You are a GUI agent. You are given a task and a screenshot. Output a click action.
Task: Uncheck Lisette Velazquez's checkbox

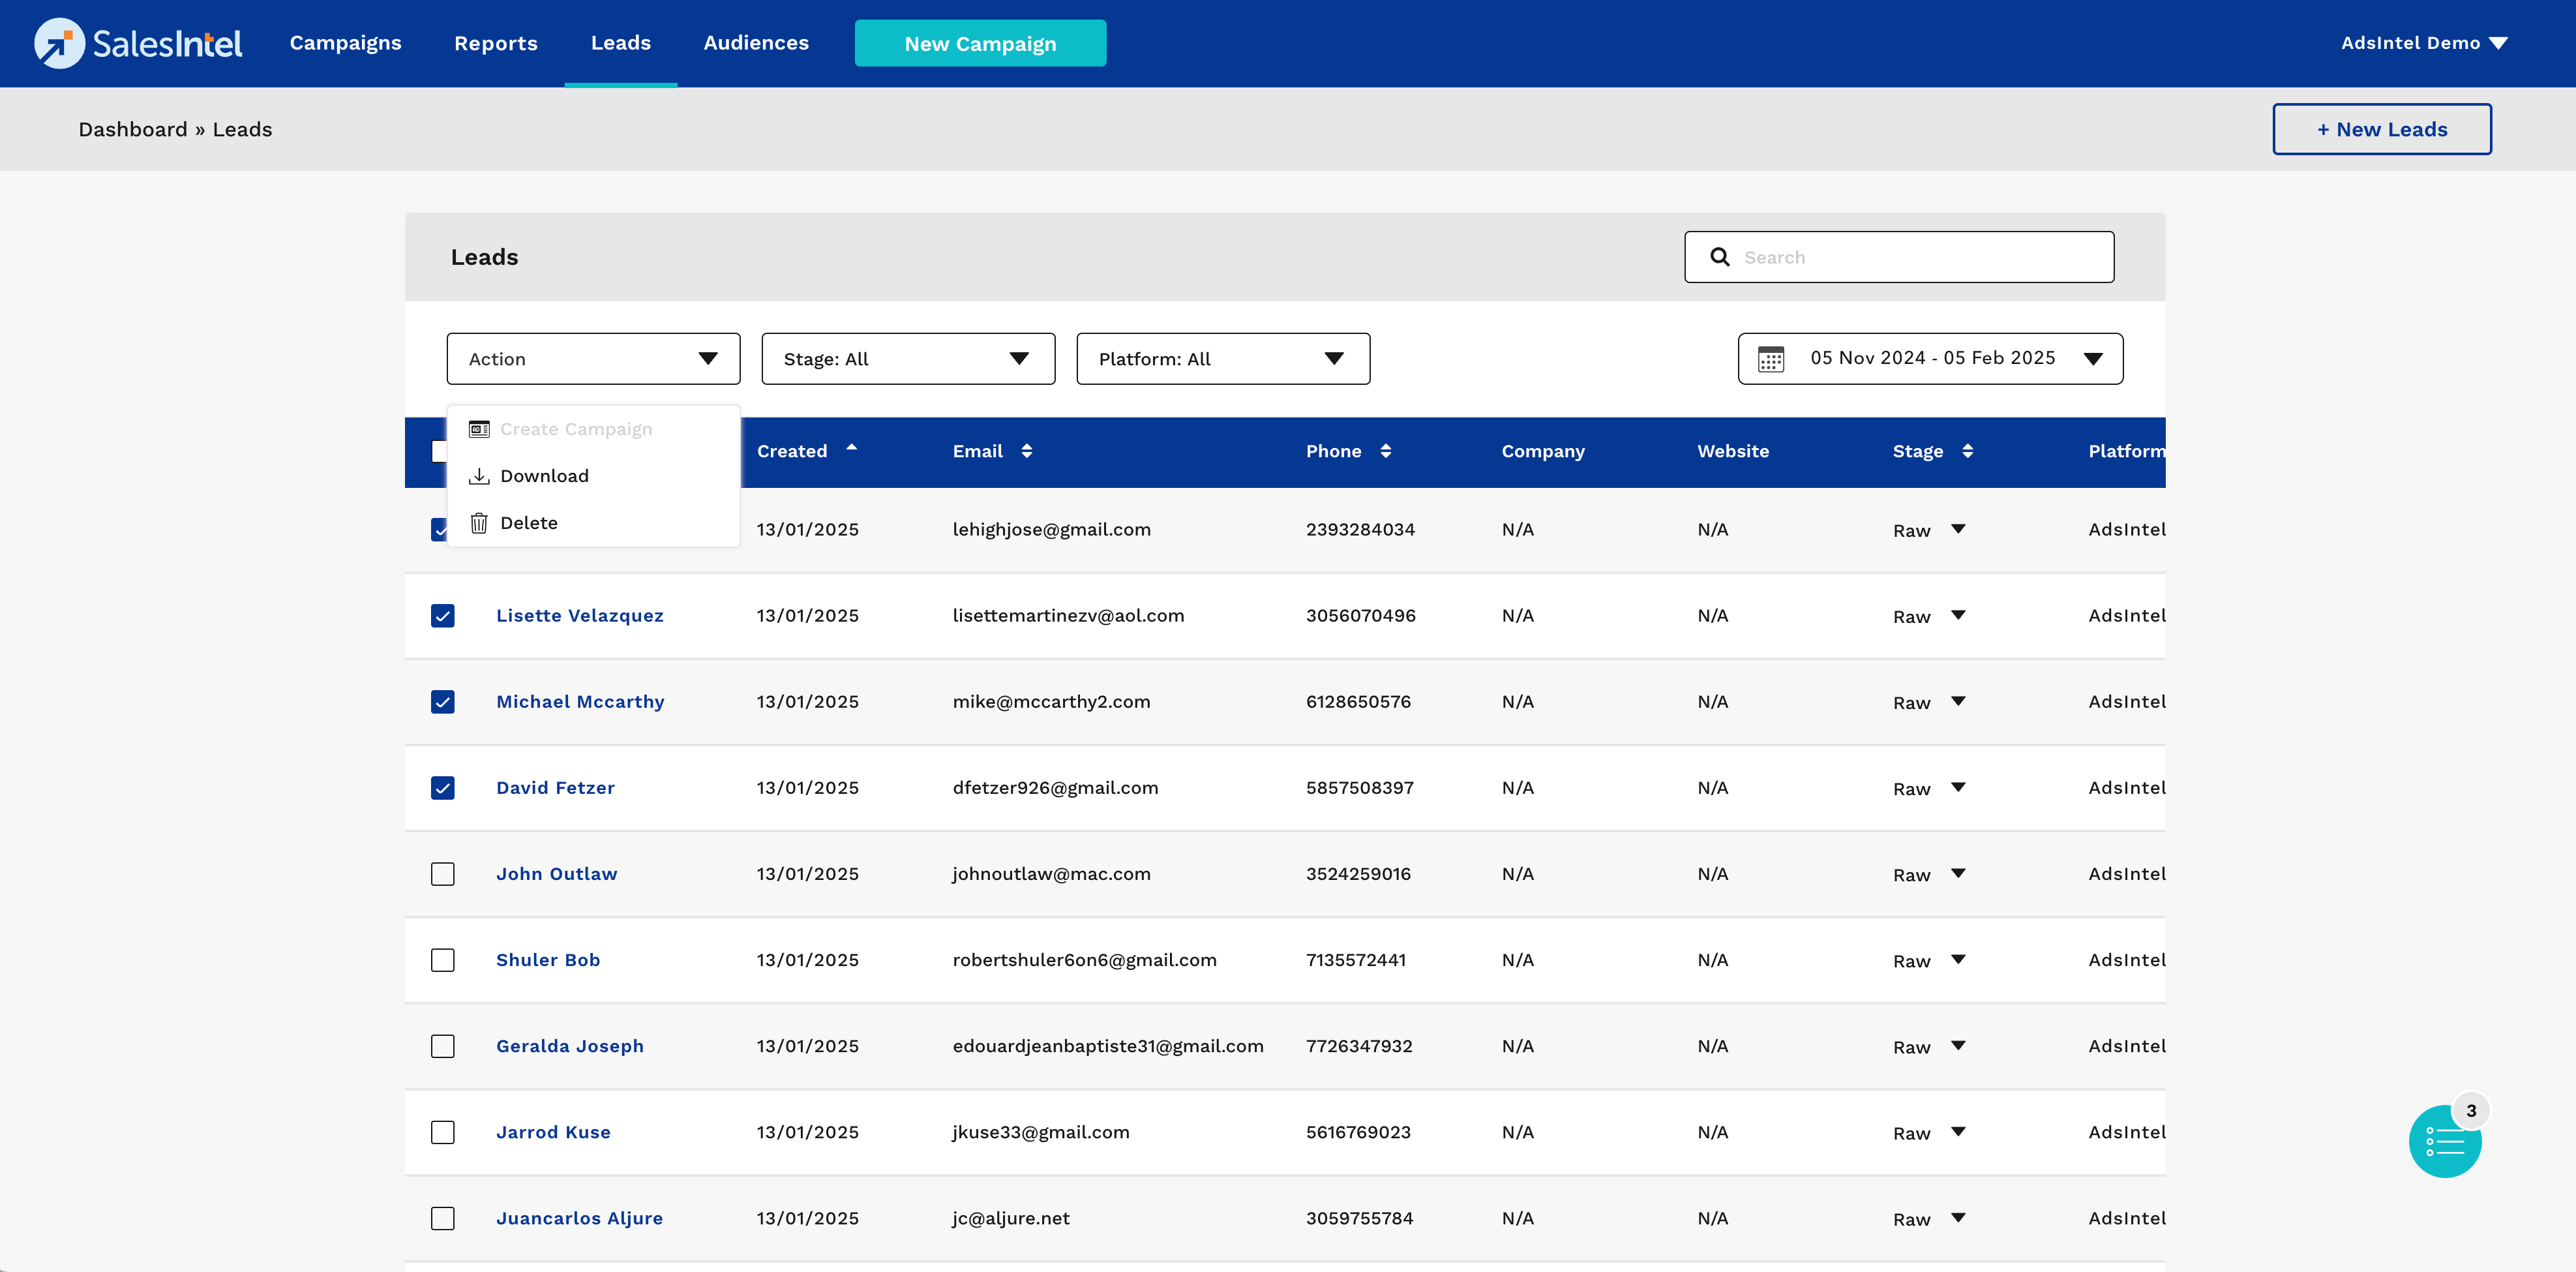[442, 616]
